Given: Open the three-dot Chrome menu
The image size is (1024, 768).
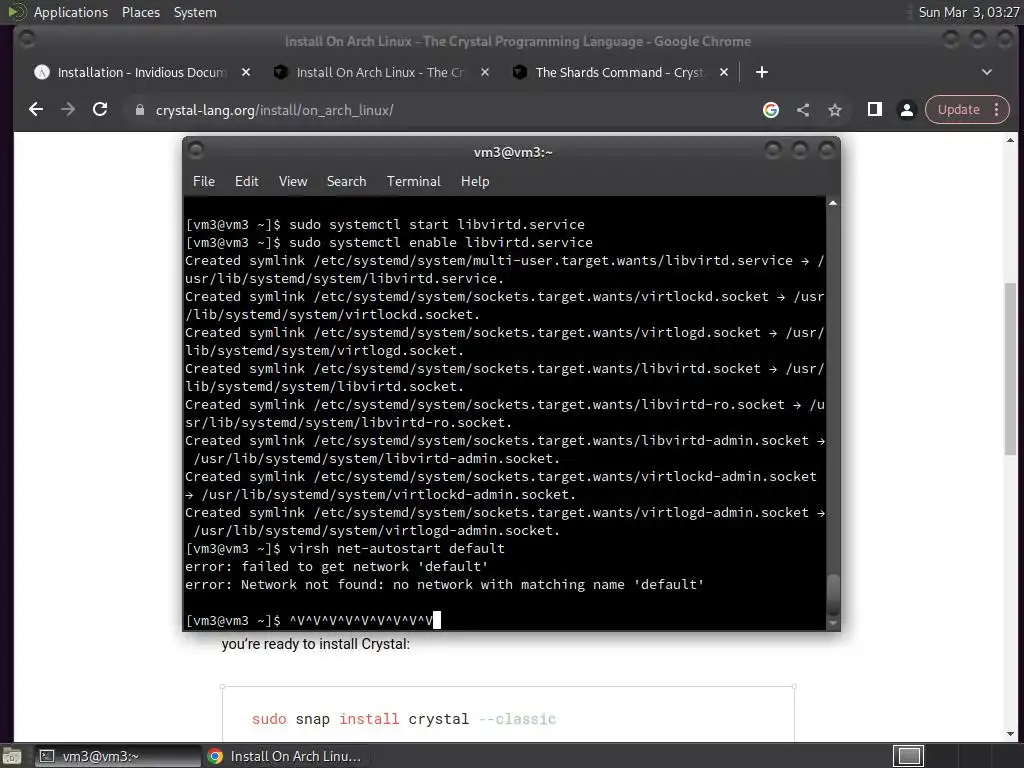Looking at the screenshot, I should 997,110.
